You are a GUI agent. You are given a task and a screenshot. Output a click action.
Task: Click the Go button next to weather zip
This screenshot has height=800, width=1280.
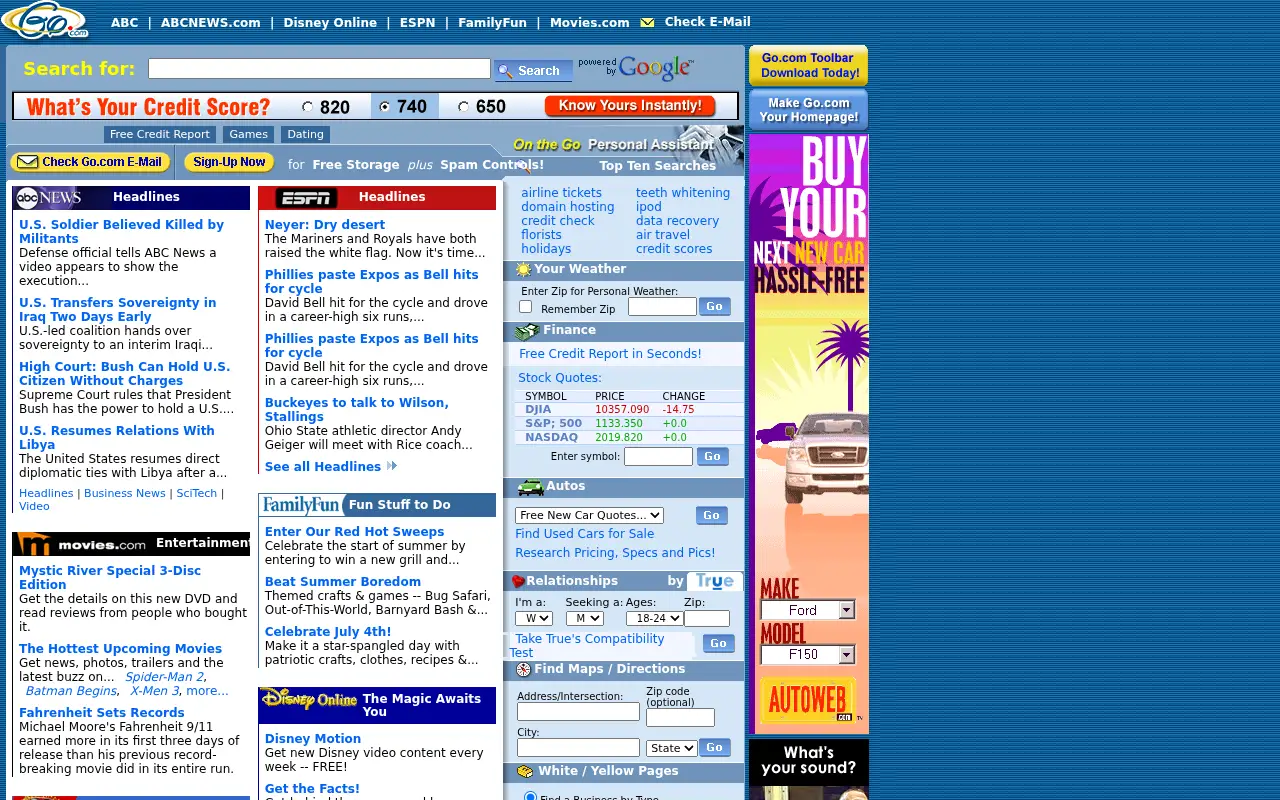pos(714,307)
